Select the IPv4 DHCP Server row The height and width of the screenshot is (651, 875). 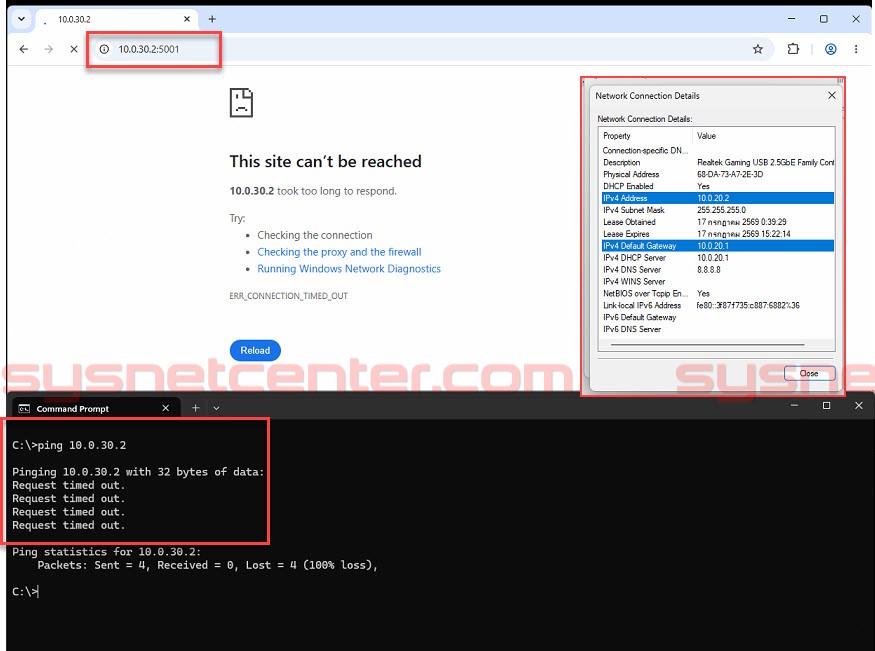718,258
